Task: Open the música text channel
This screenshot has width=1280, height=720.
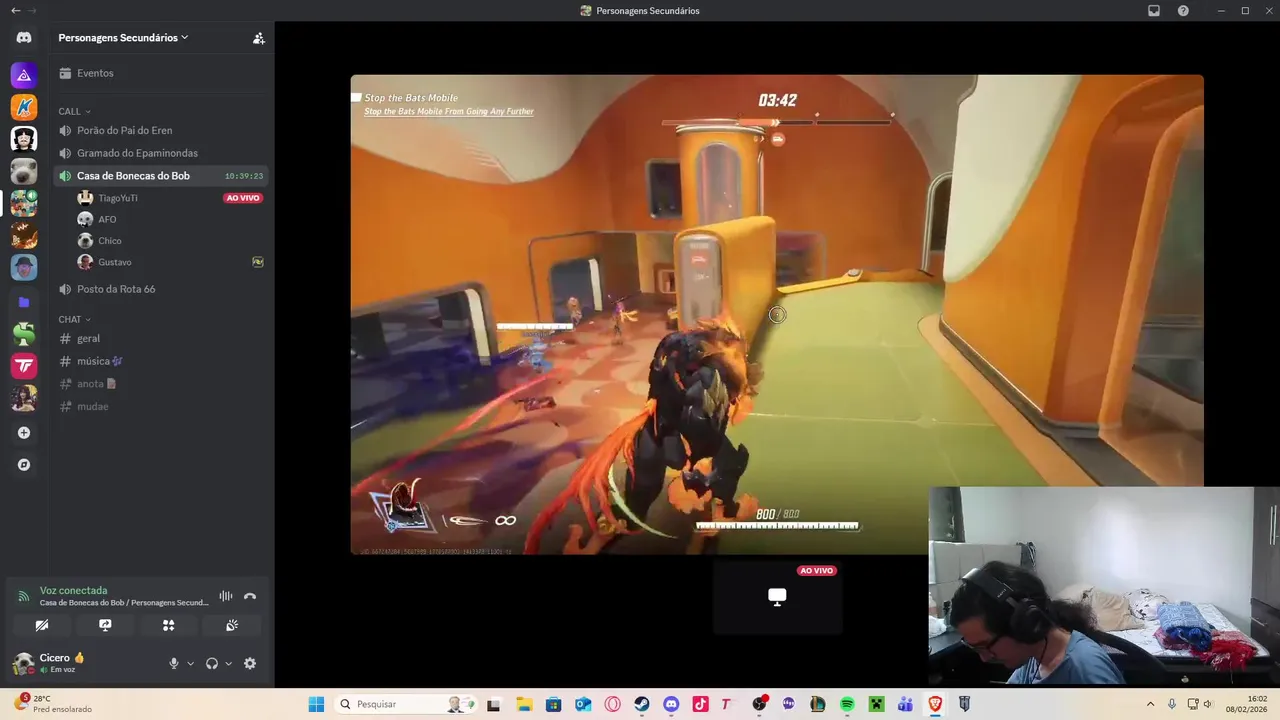Action: pyautogui.click(x=161, y=361)
